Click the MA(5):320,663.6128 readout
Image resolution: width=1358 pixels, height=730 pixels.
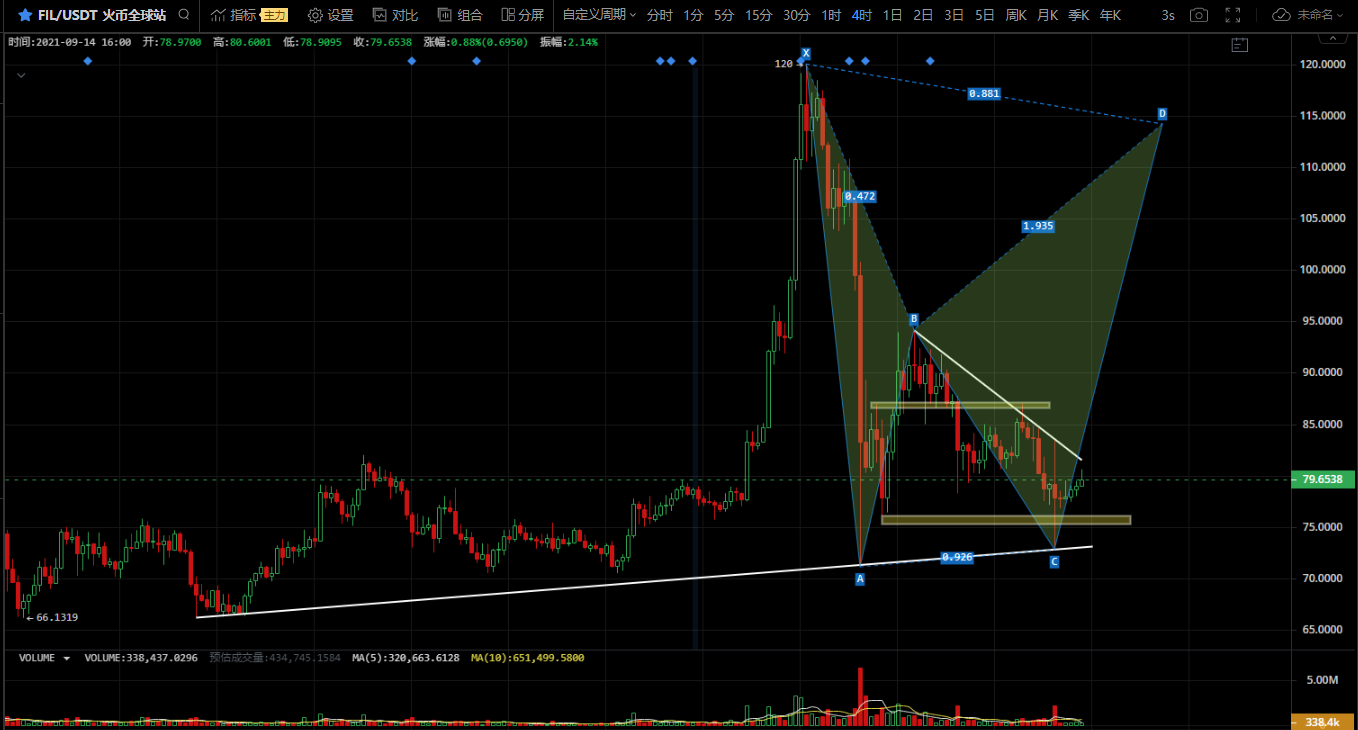coord(405,658)
